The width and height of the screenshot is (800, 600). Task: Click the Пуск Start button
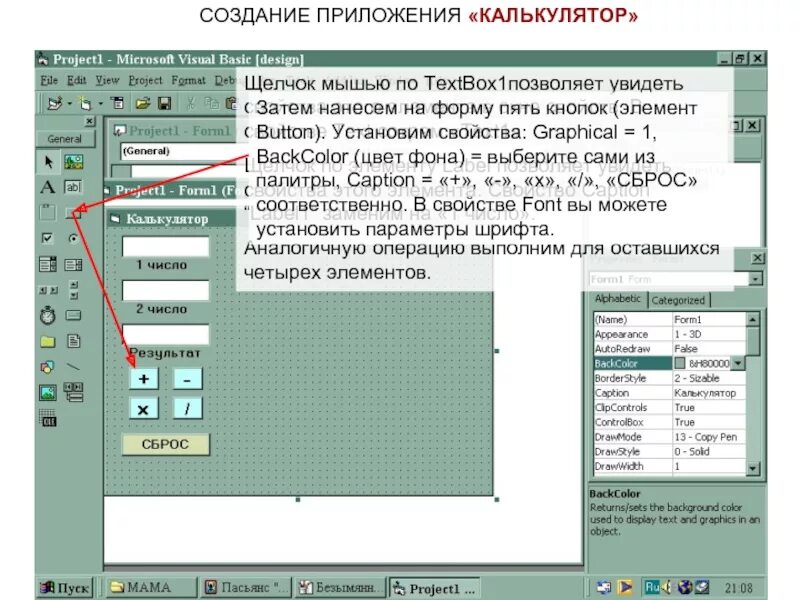[65, 588]
